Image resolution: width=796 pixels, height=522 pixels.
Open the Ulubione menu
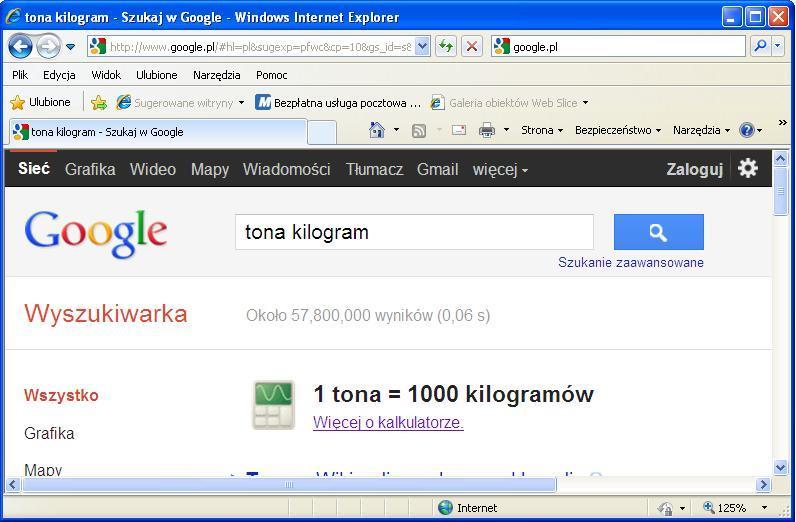click(157, 75)
